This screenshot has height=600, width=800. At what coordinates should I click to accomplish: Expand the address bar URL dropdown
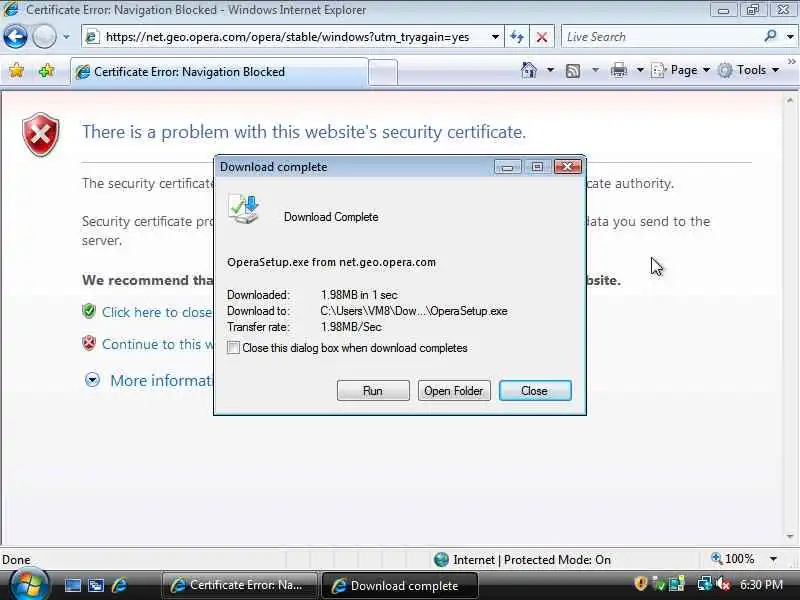pyautogui.click(x=495, y=37)
